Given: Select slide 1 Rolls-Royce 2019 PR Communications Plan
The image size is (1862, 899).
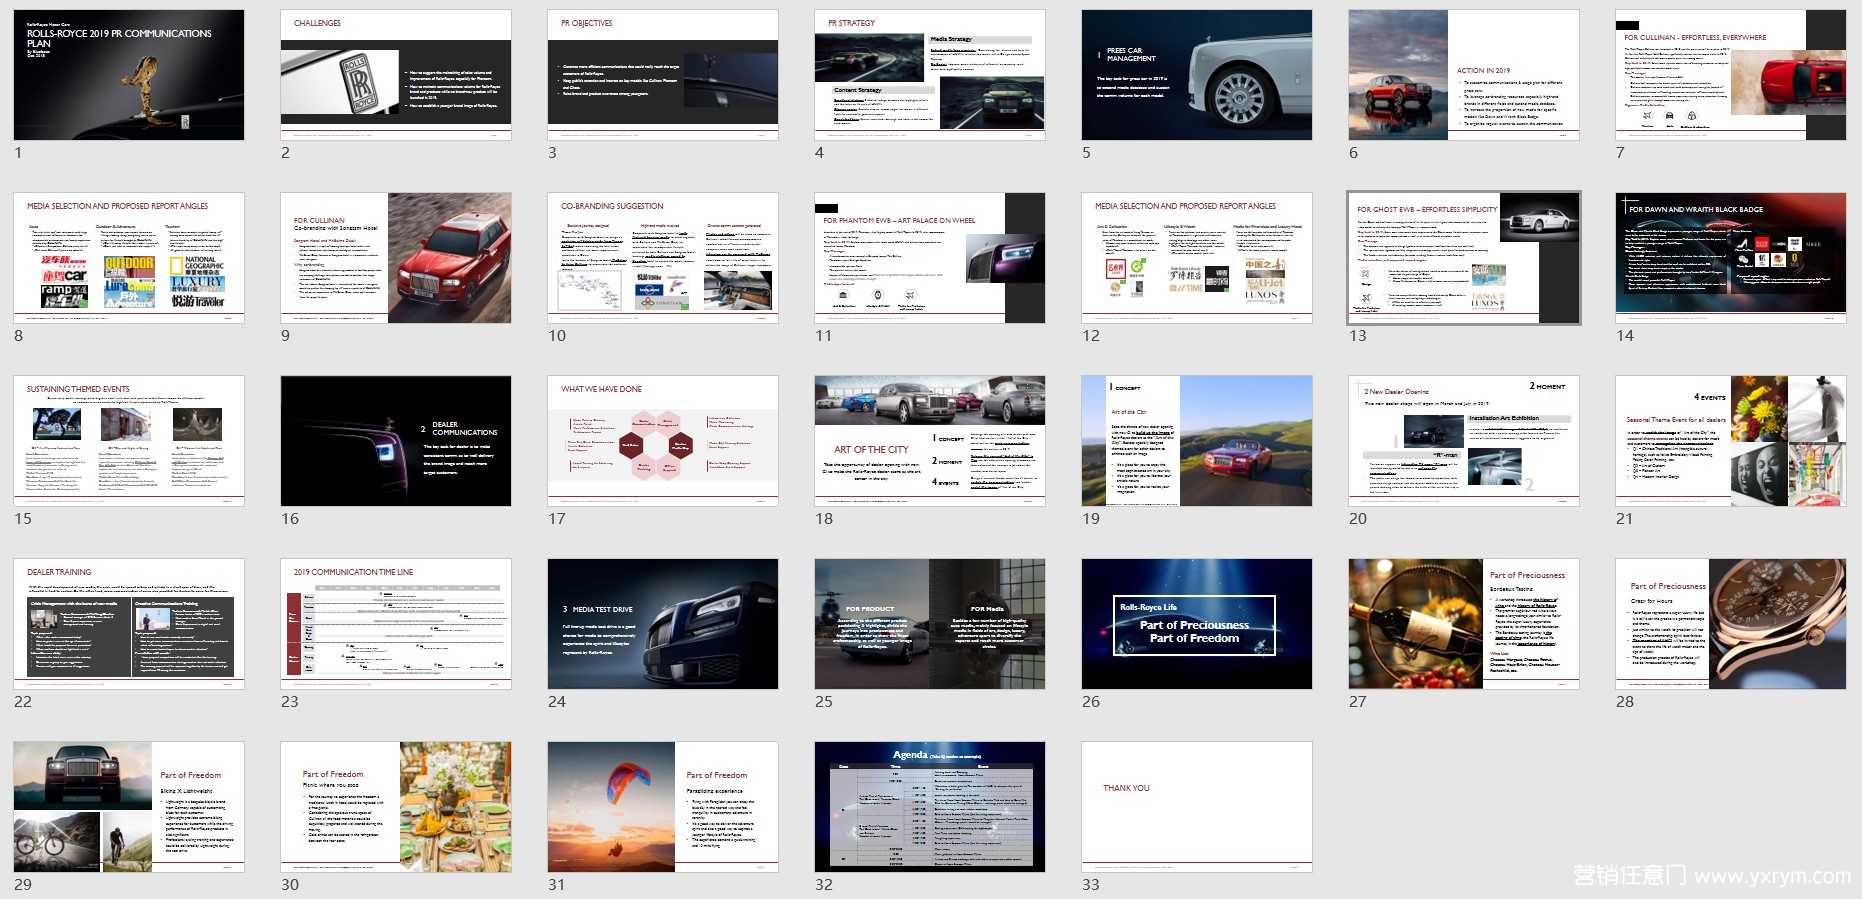Looking at the screenshot, I should (129, 75).
